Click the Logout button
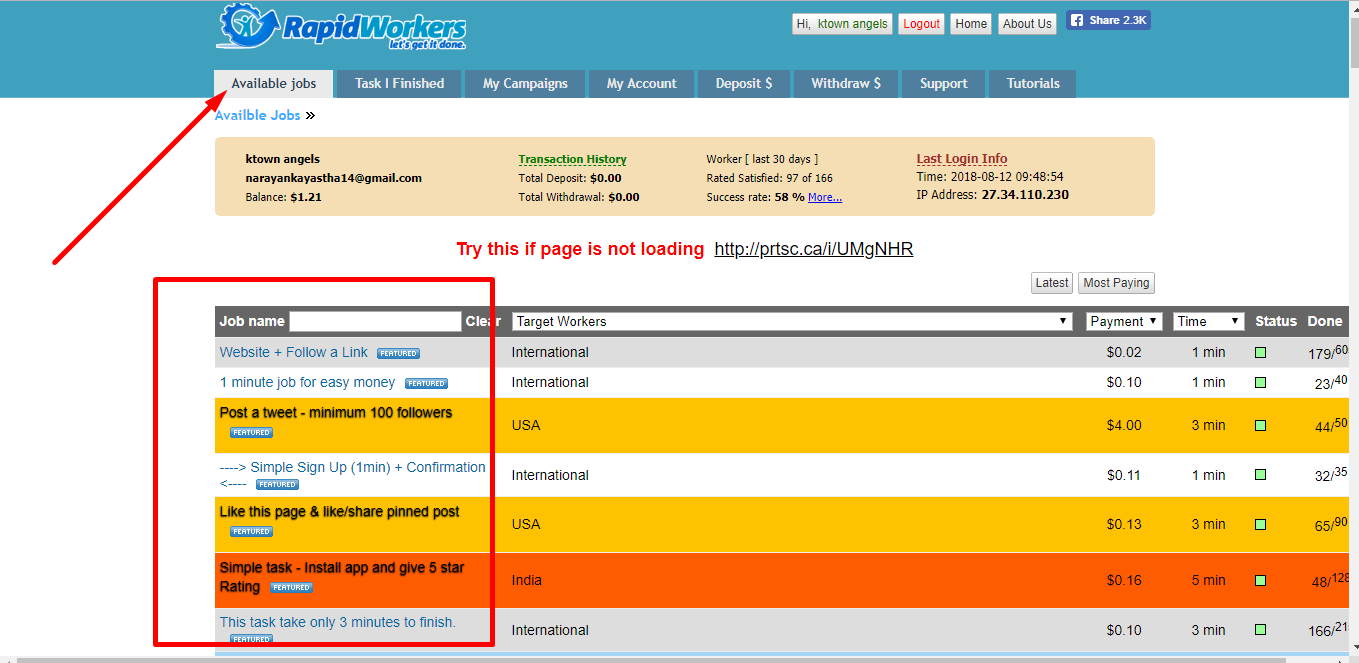Viewport: 1359px width, 663px height. pyautogui.click(x=921, y=23)
